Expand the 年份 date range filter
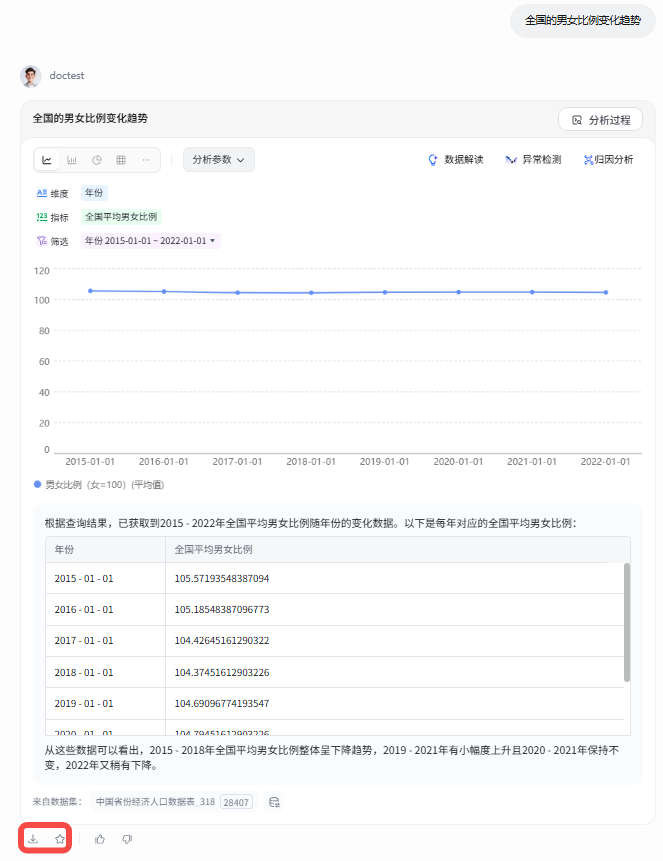Viewport: 663px width, 861px height. pyautogui.click(x=150, y=241)
